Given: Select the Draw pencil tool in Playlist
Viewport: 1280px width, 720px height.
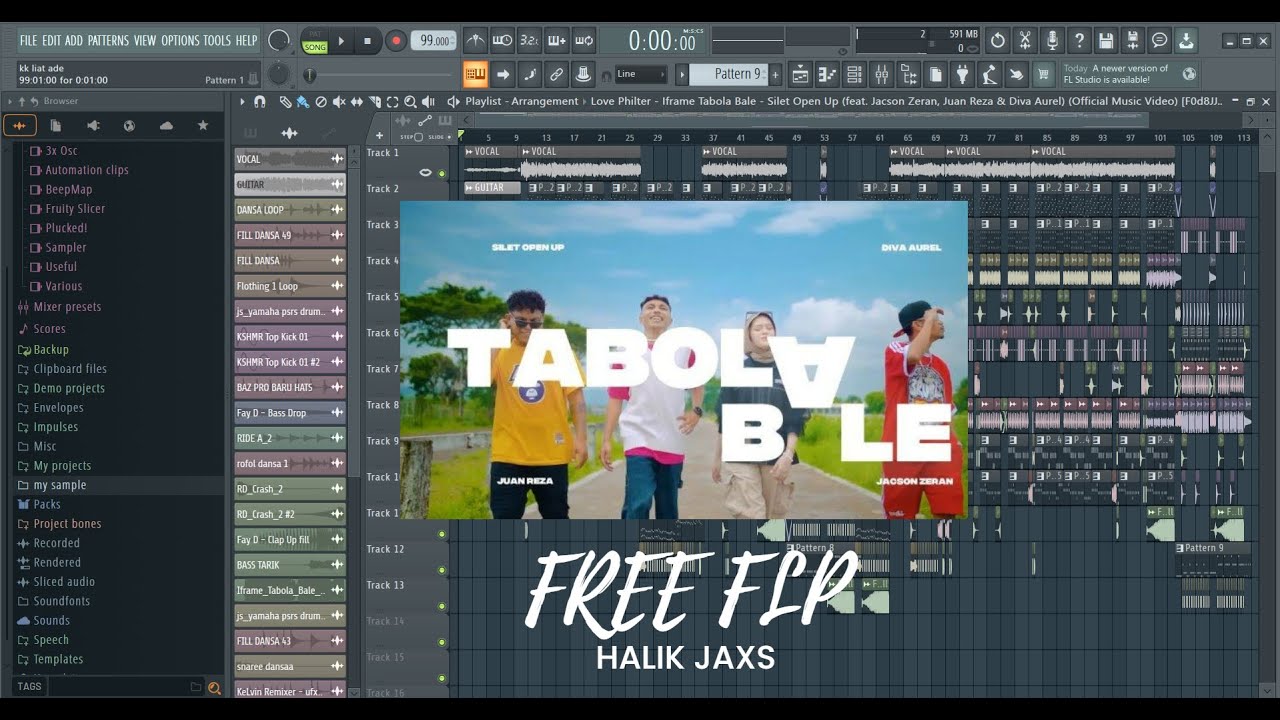Looking at the screenshot, I should tap(285, 101).
